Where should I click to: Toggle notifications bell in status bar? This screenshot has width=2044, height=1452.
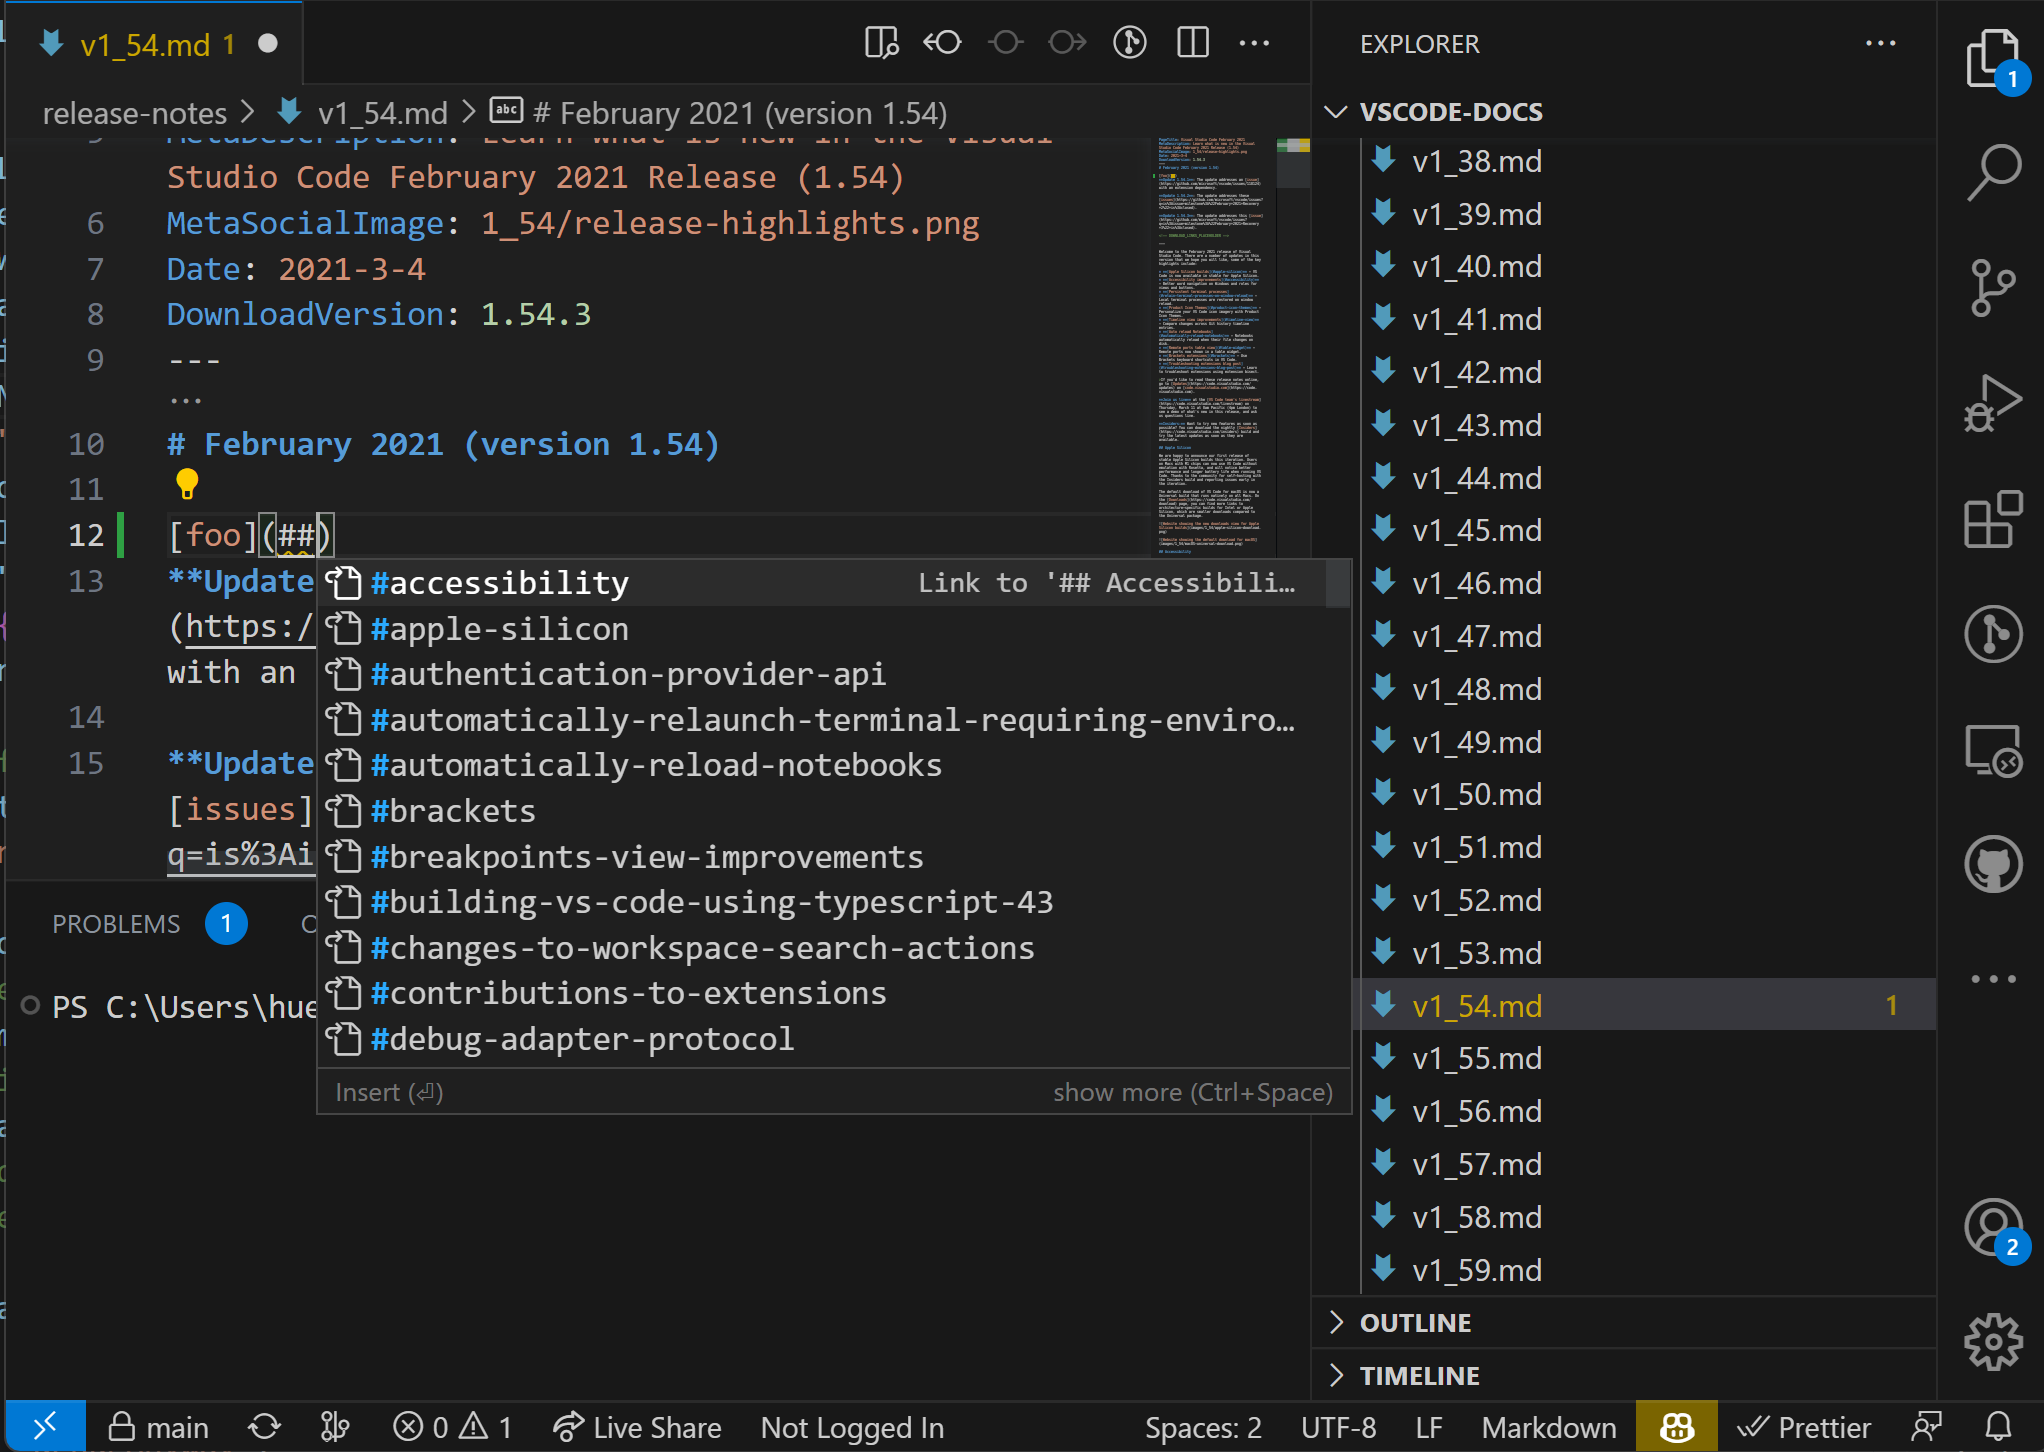coord(1997,1427)
